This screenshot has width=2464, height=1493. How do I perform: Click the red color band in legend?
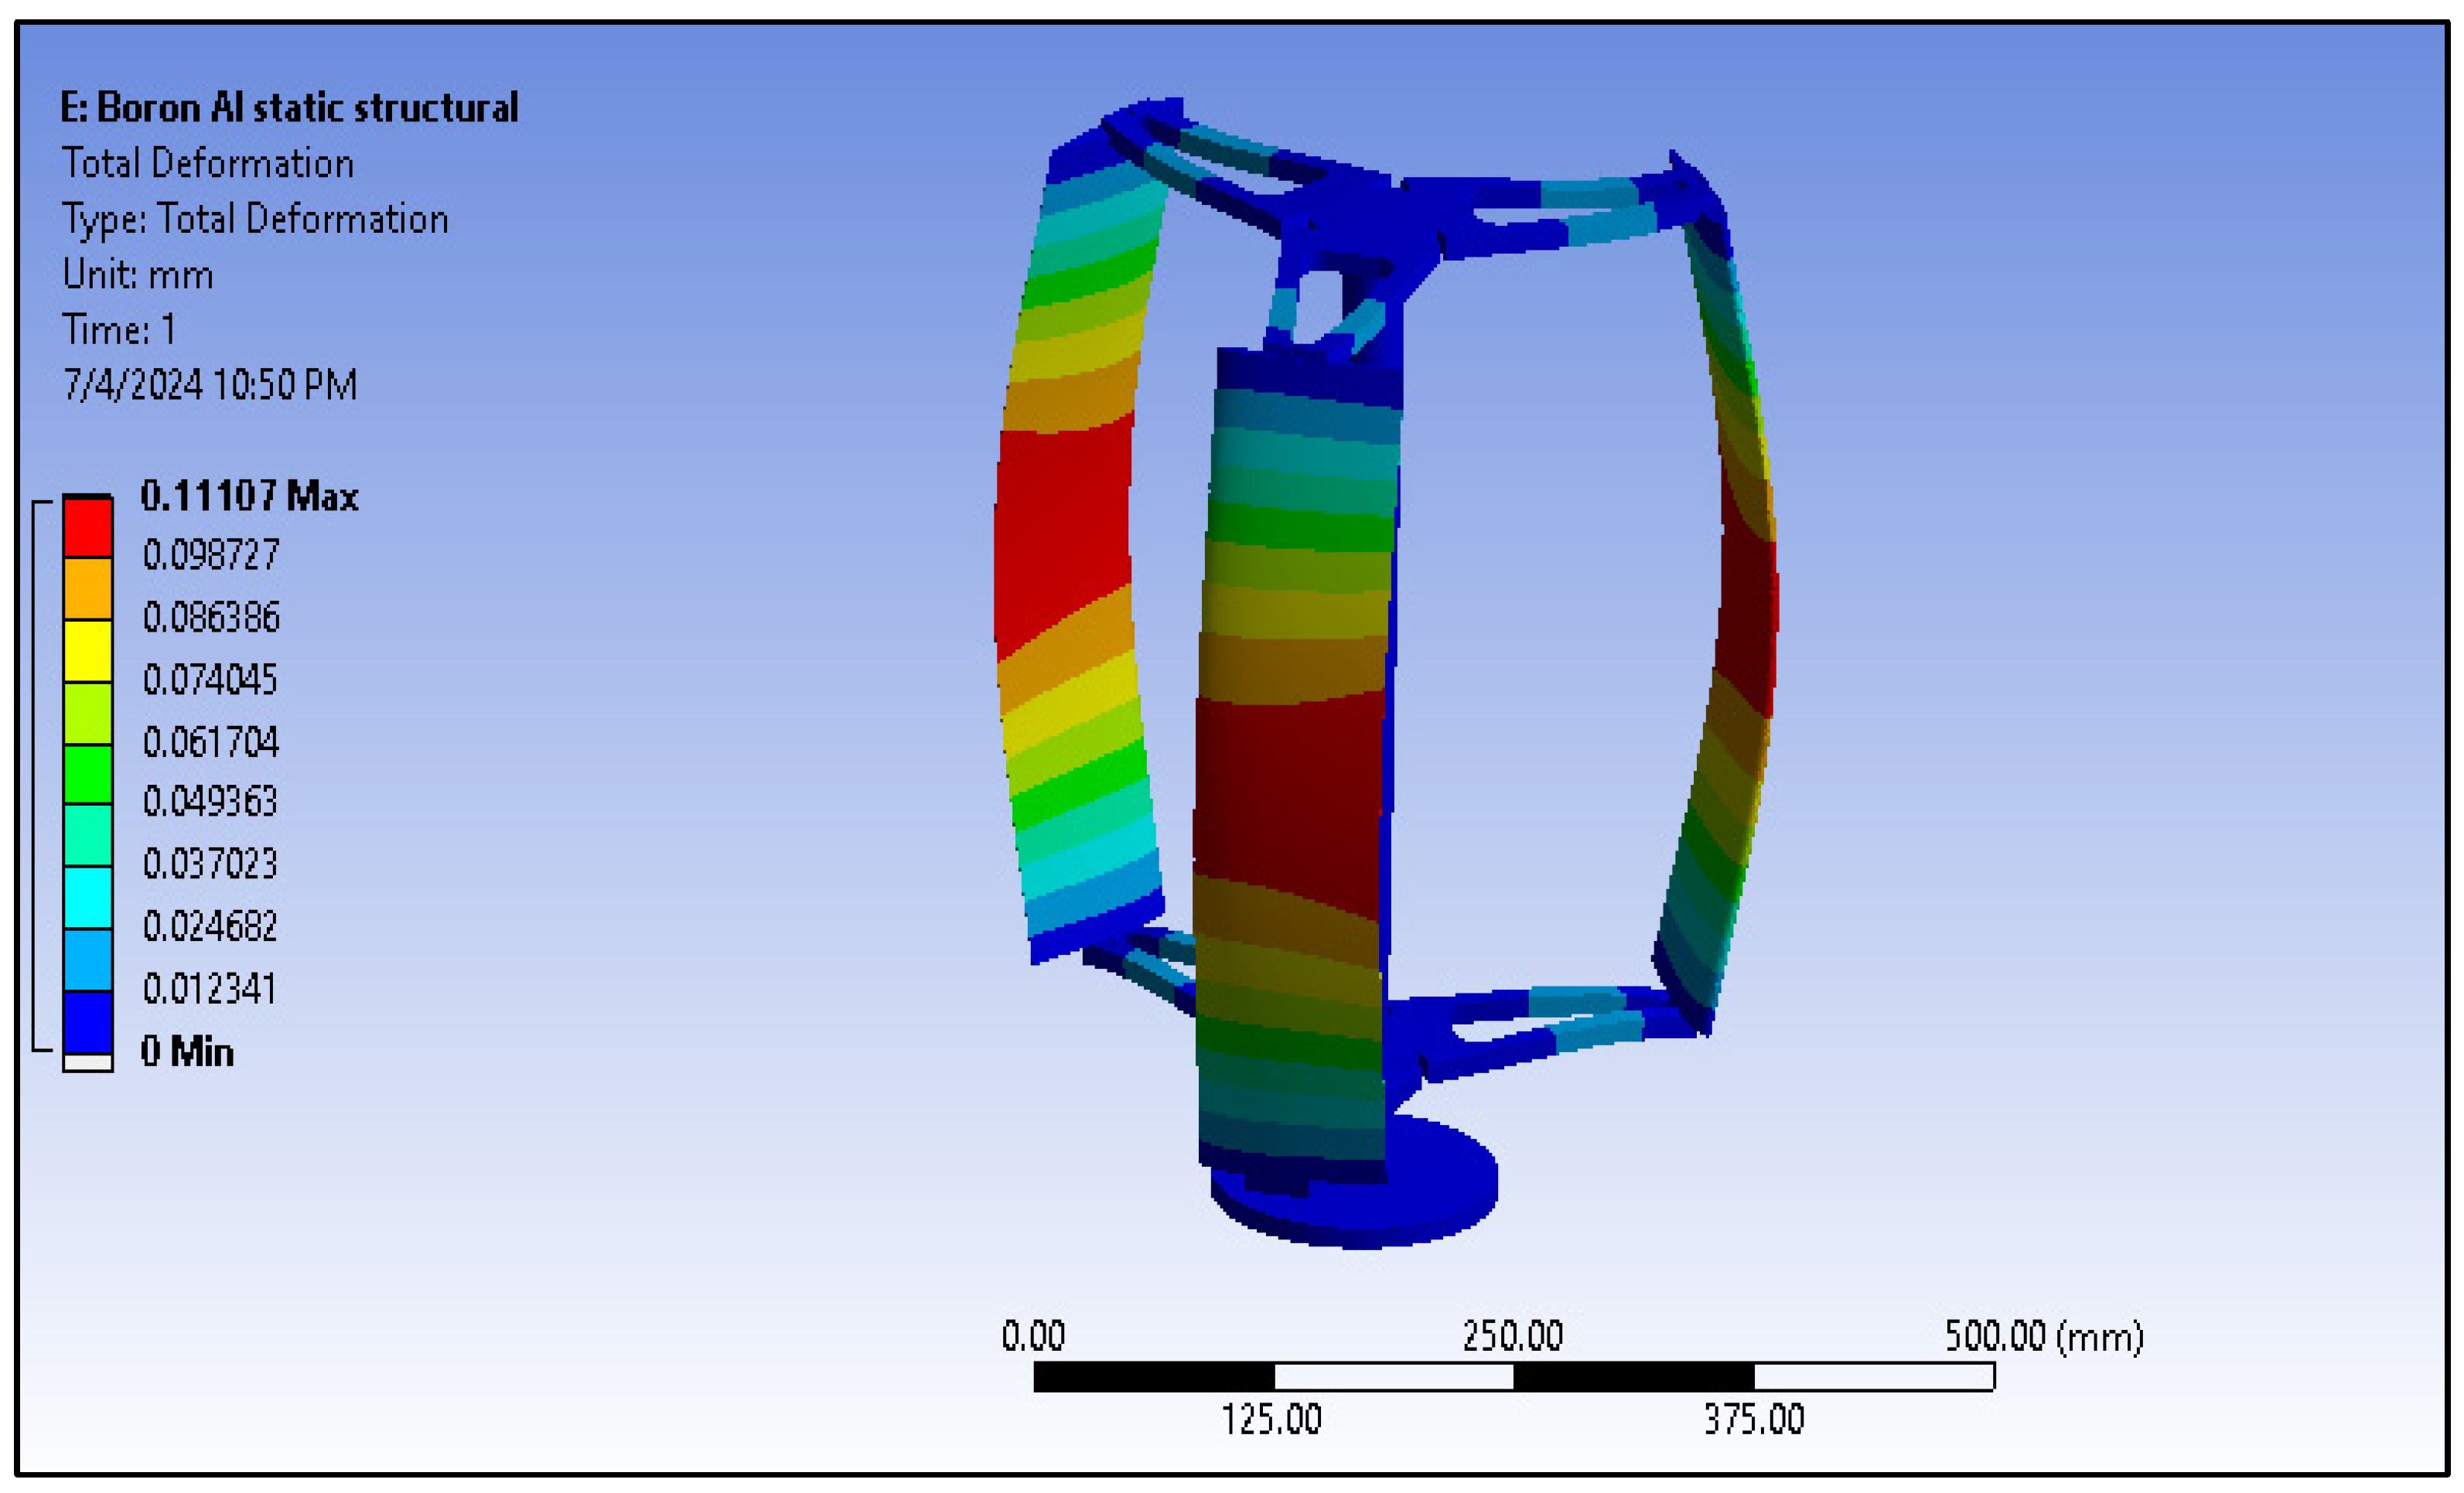point(88,527)
